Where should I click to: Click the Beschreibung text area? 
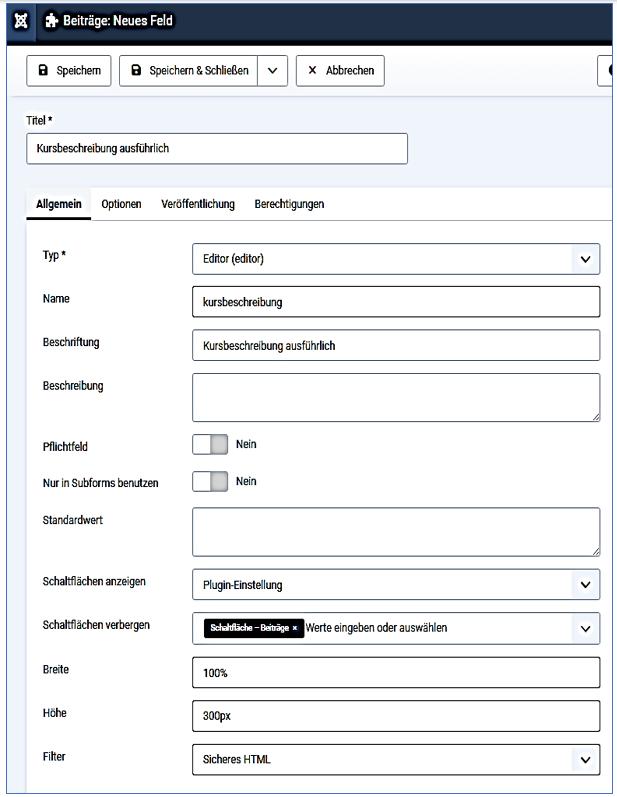pos(395,397)
